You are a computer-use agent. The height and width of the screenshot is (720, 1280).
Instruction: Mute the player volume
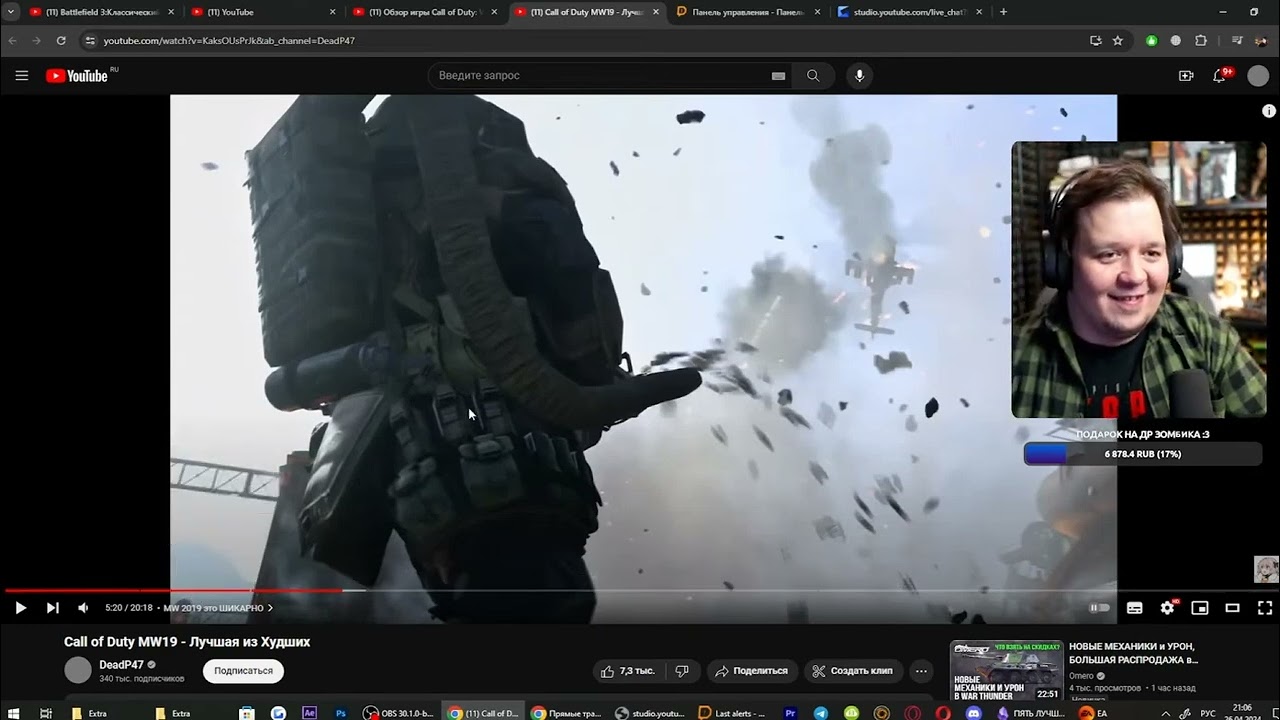83,608
